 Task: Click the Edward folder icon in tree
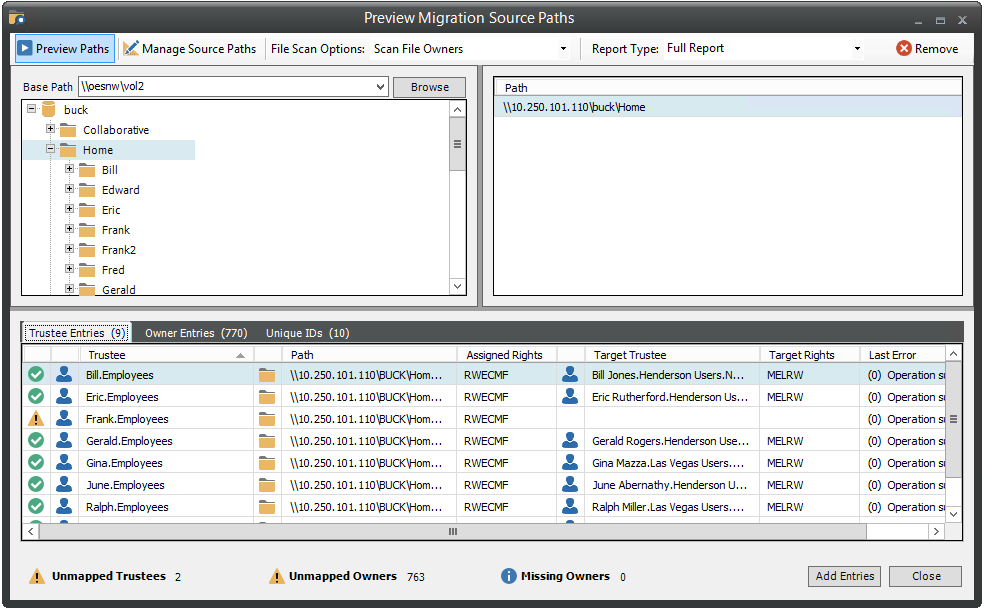point(87,190)
